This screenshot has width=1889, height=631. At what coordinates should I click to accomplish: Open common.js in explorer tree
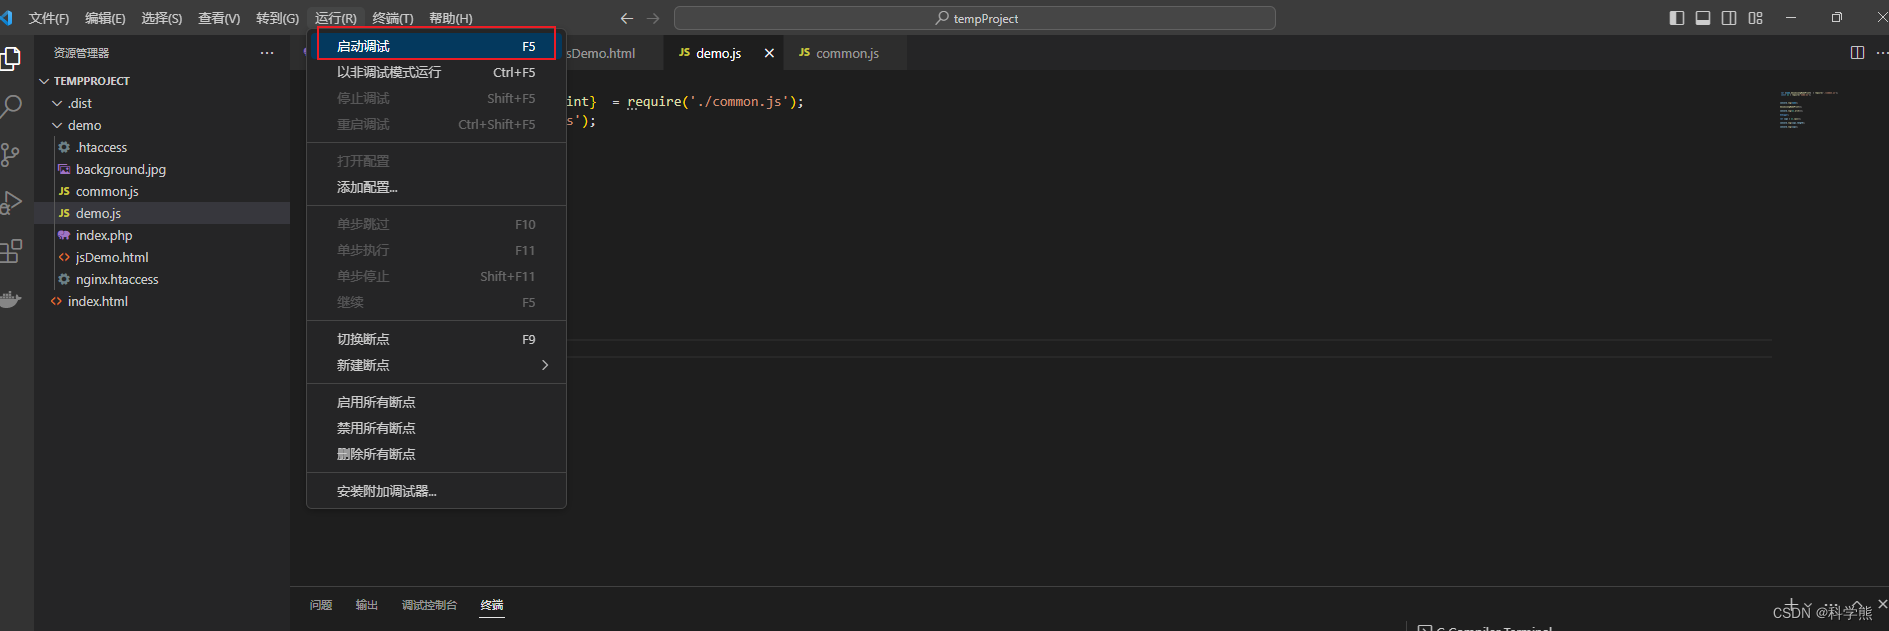pos(162,191)
